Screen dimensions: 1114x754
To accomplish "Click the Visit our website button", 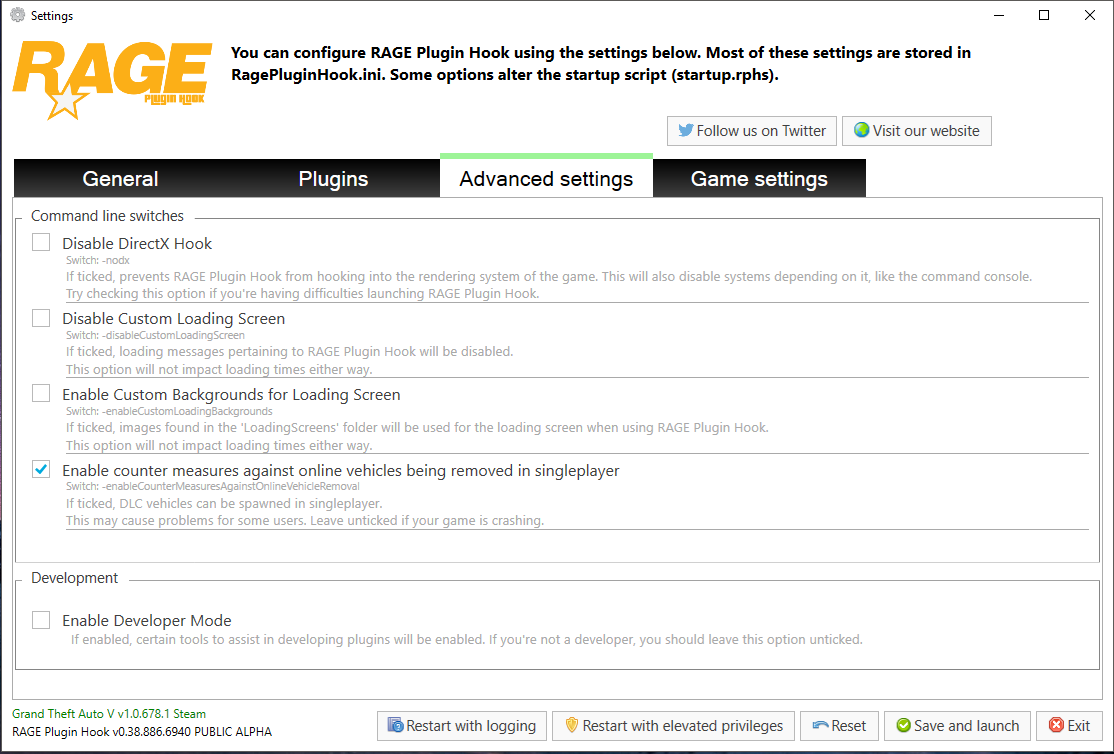I will (x=917, y=131).
